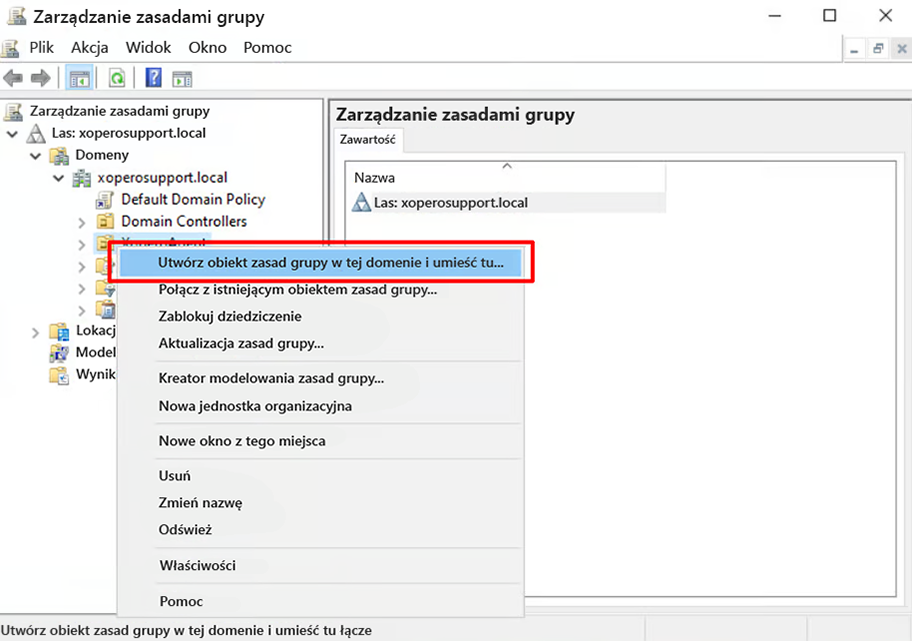Switch to the Zawartość tab
The width and height of the screenshot is (912, 641).
point(367,141)
